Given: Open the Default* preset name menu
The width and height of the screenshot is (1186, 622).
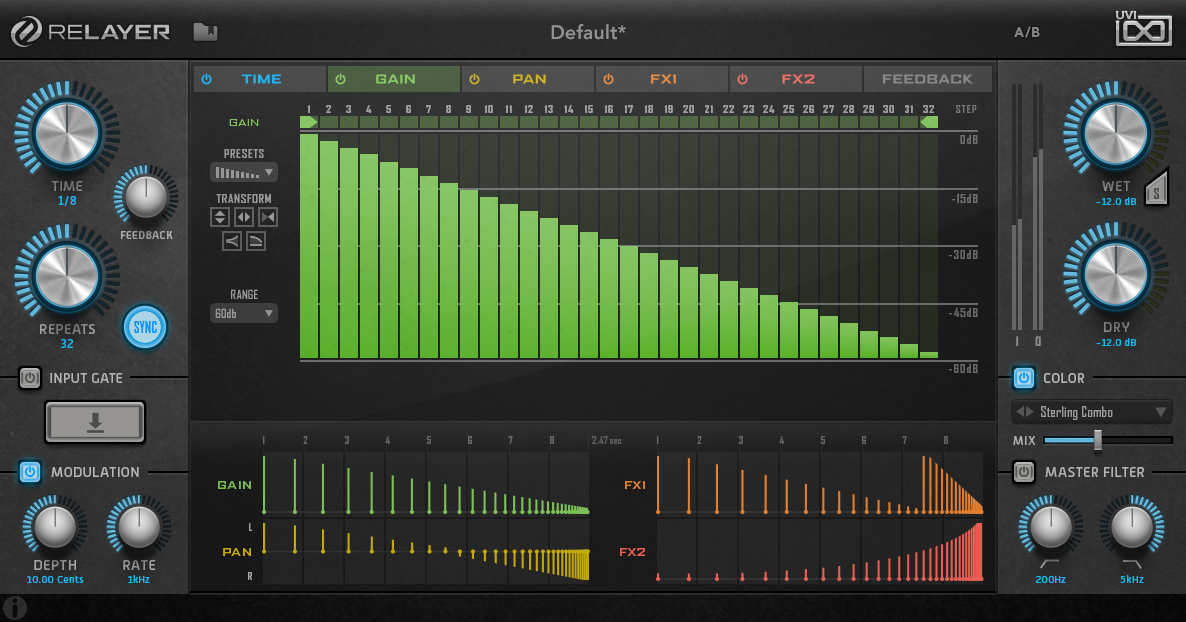Looking at the screenshot, I should pyautogui.click(x=588, y=33).
